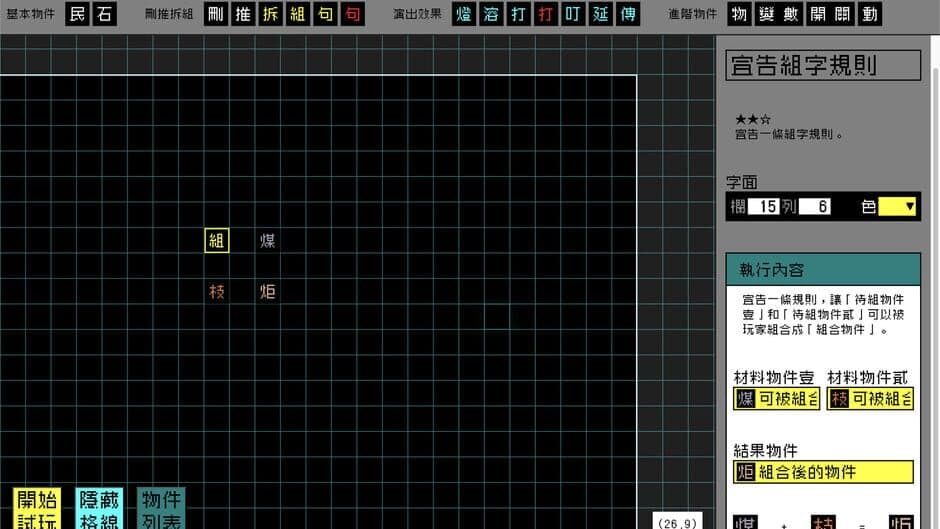
Task: Click the 刪 delete tool icon
Action: [217, 14]
